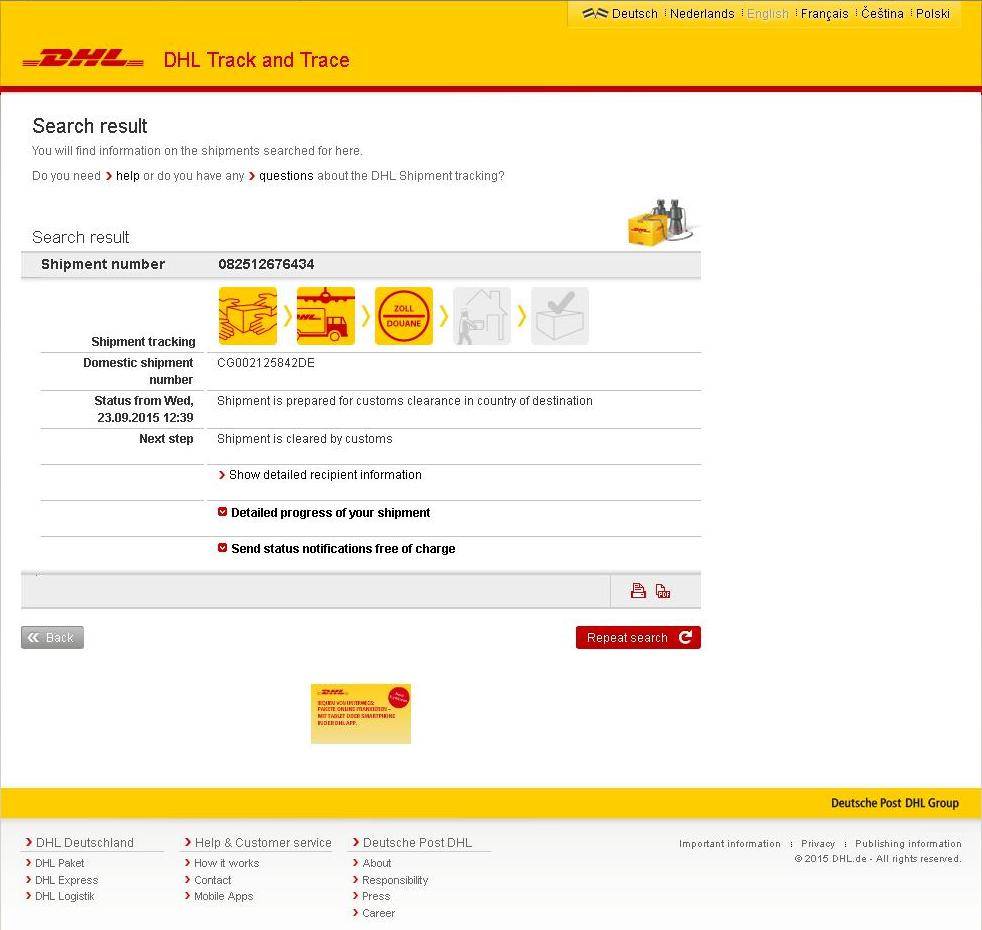This screenshot has width=982, height=930.
Task: Open the Privacy footer link
Action: [818, 844]
